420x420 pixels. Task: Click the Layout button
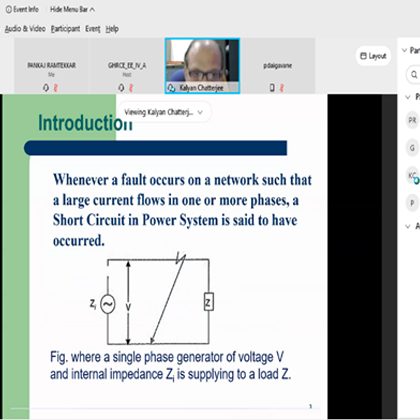pos(373,56)
